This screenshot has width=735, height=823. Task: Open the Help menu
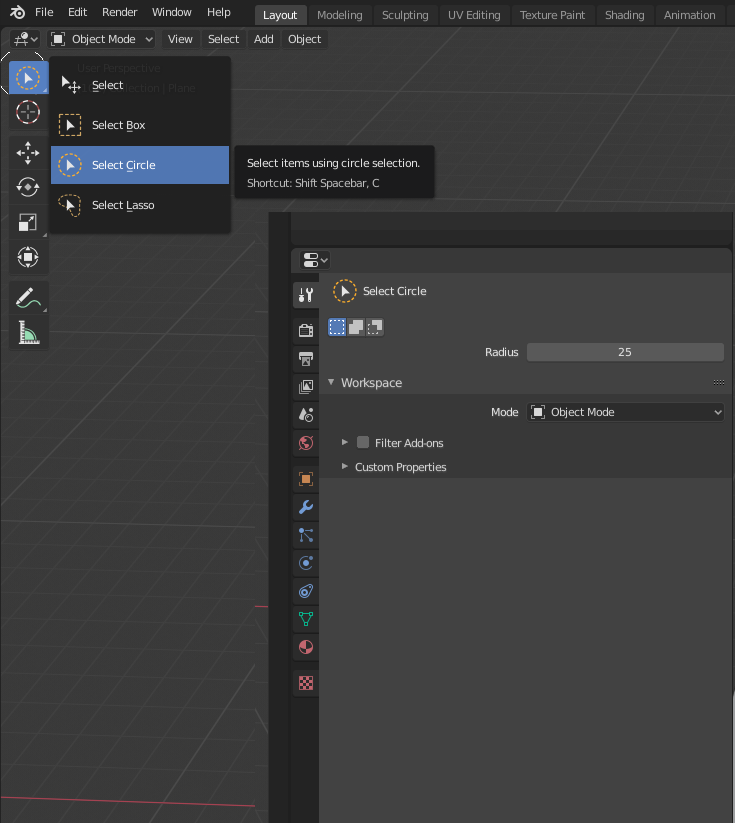pos(218,12)
